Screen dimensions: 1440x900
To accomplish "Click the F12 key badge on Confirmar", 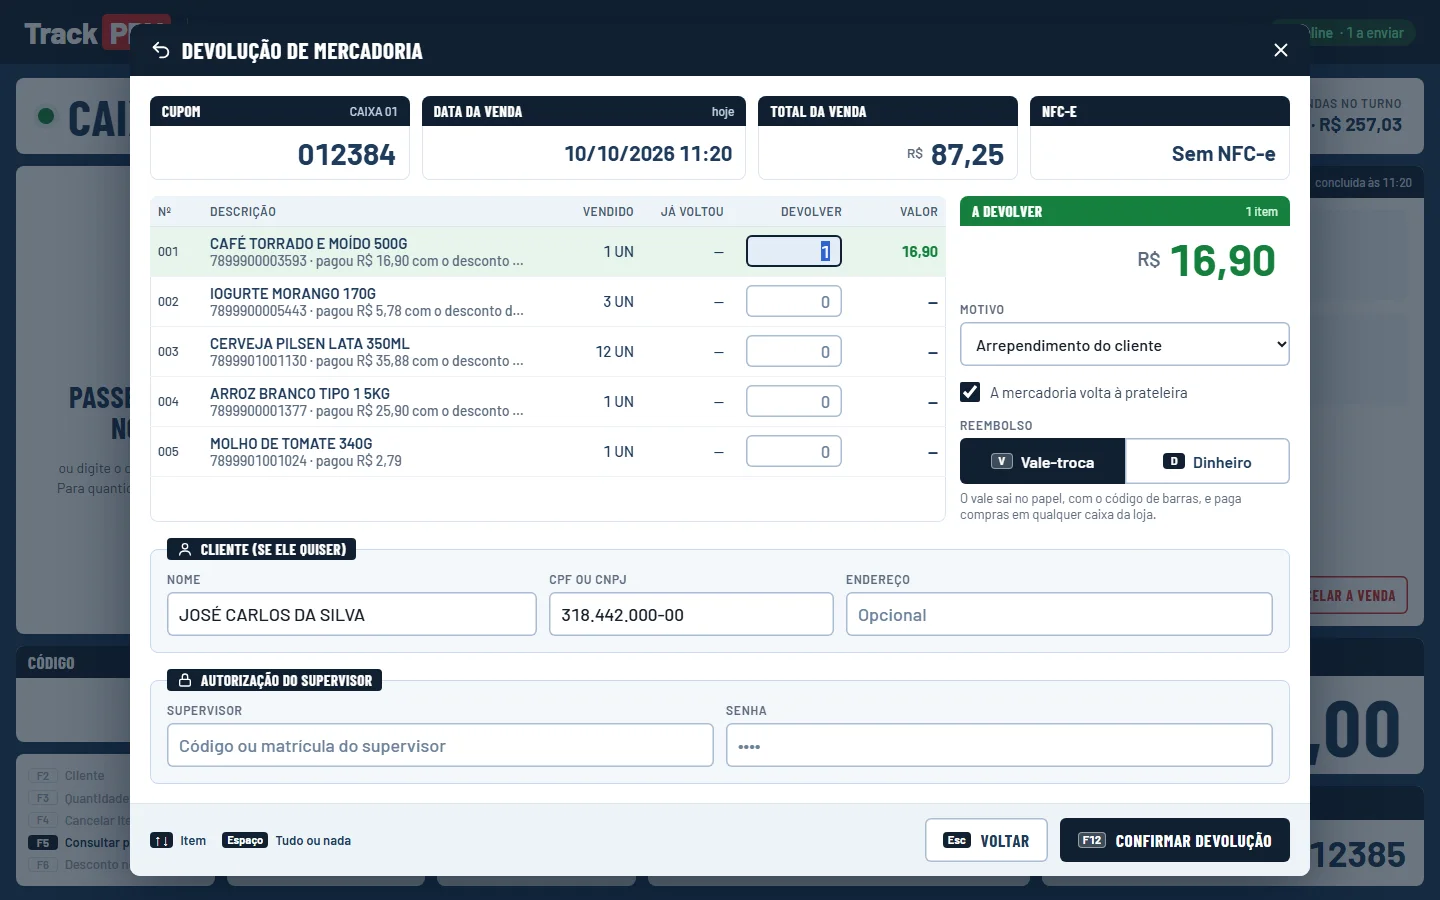I will (x=1092, y=840).
